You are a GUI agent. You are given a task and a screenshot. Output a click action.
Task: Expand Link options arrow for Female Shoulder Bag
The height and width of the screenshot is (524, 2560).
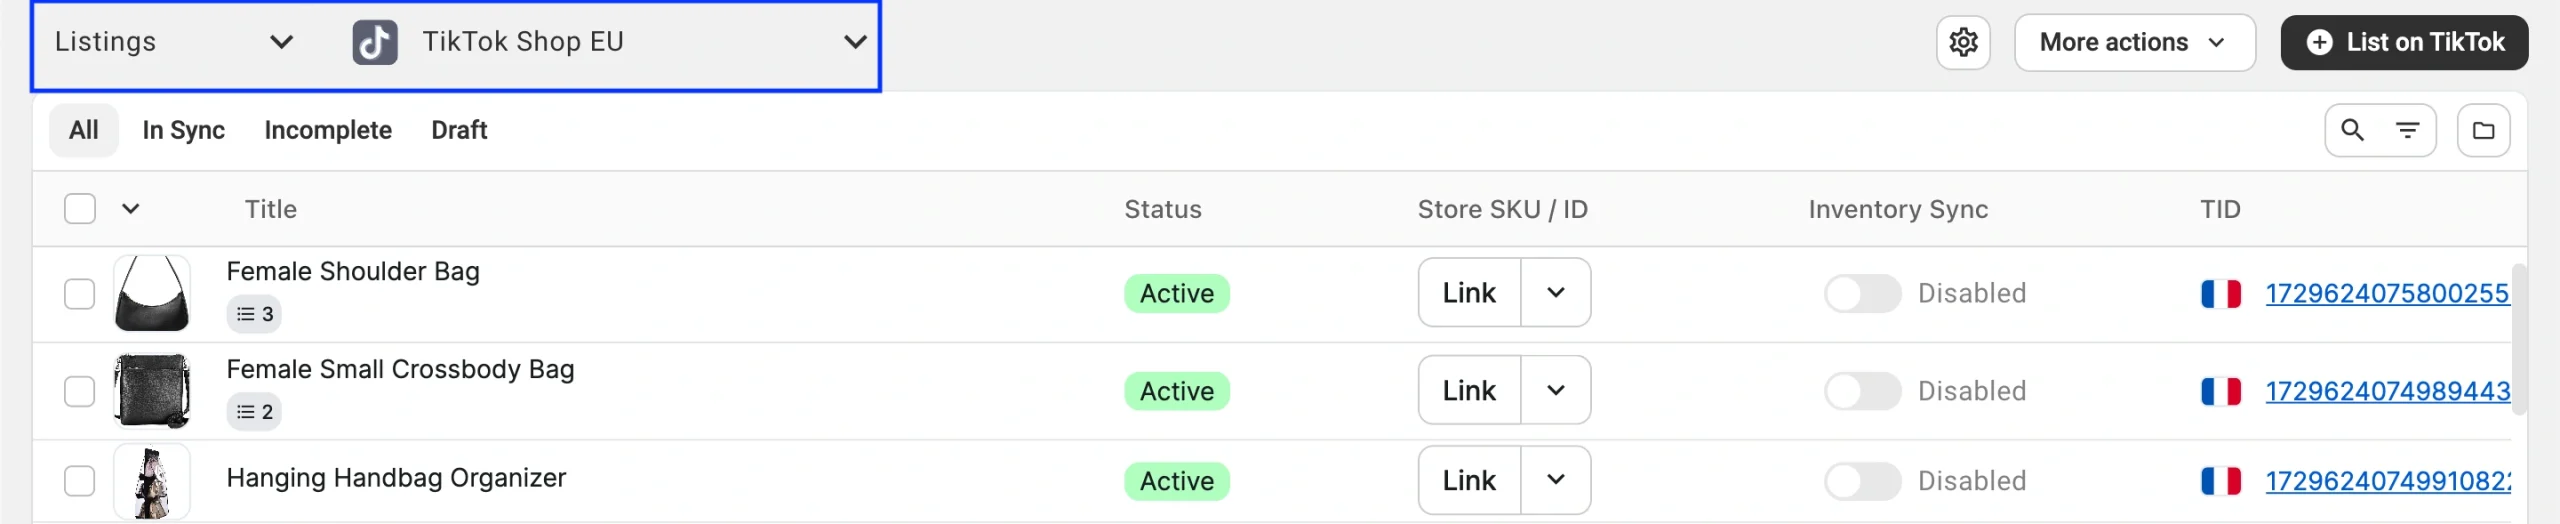click(x=1555, y=293)
